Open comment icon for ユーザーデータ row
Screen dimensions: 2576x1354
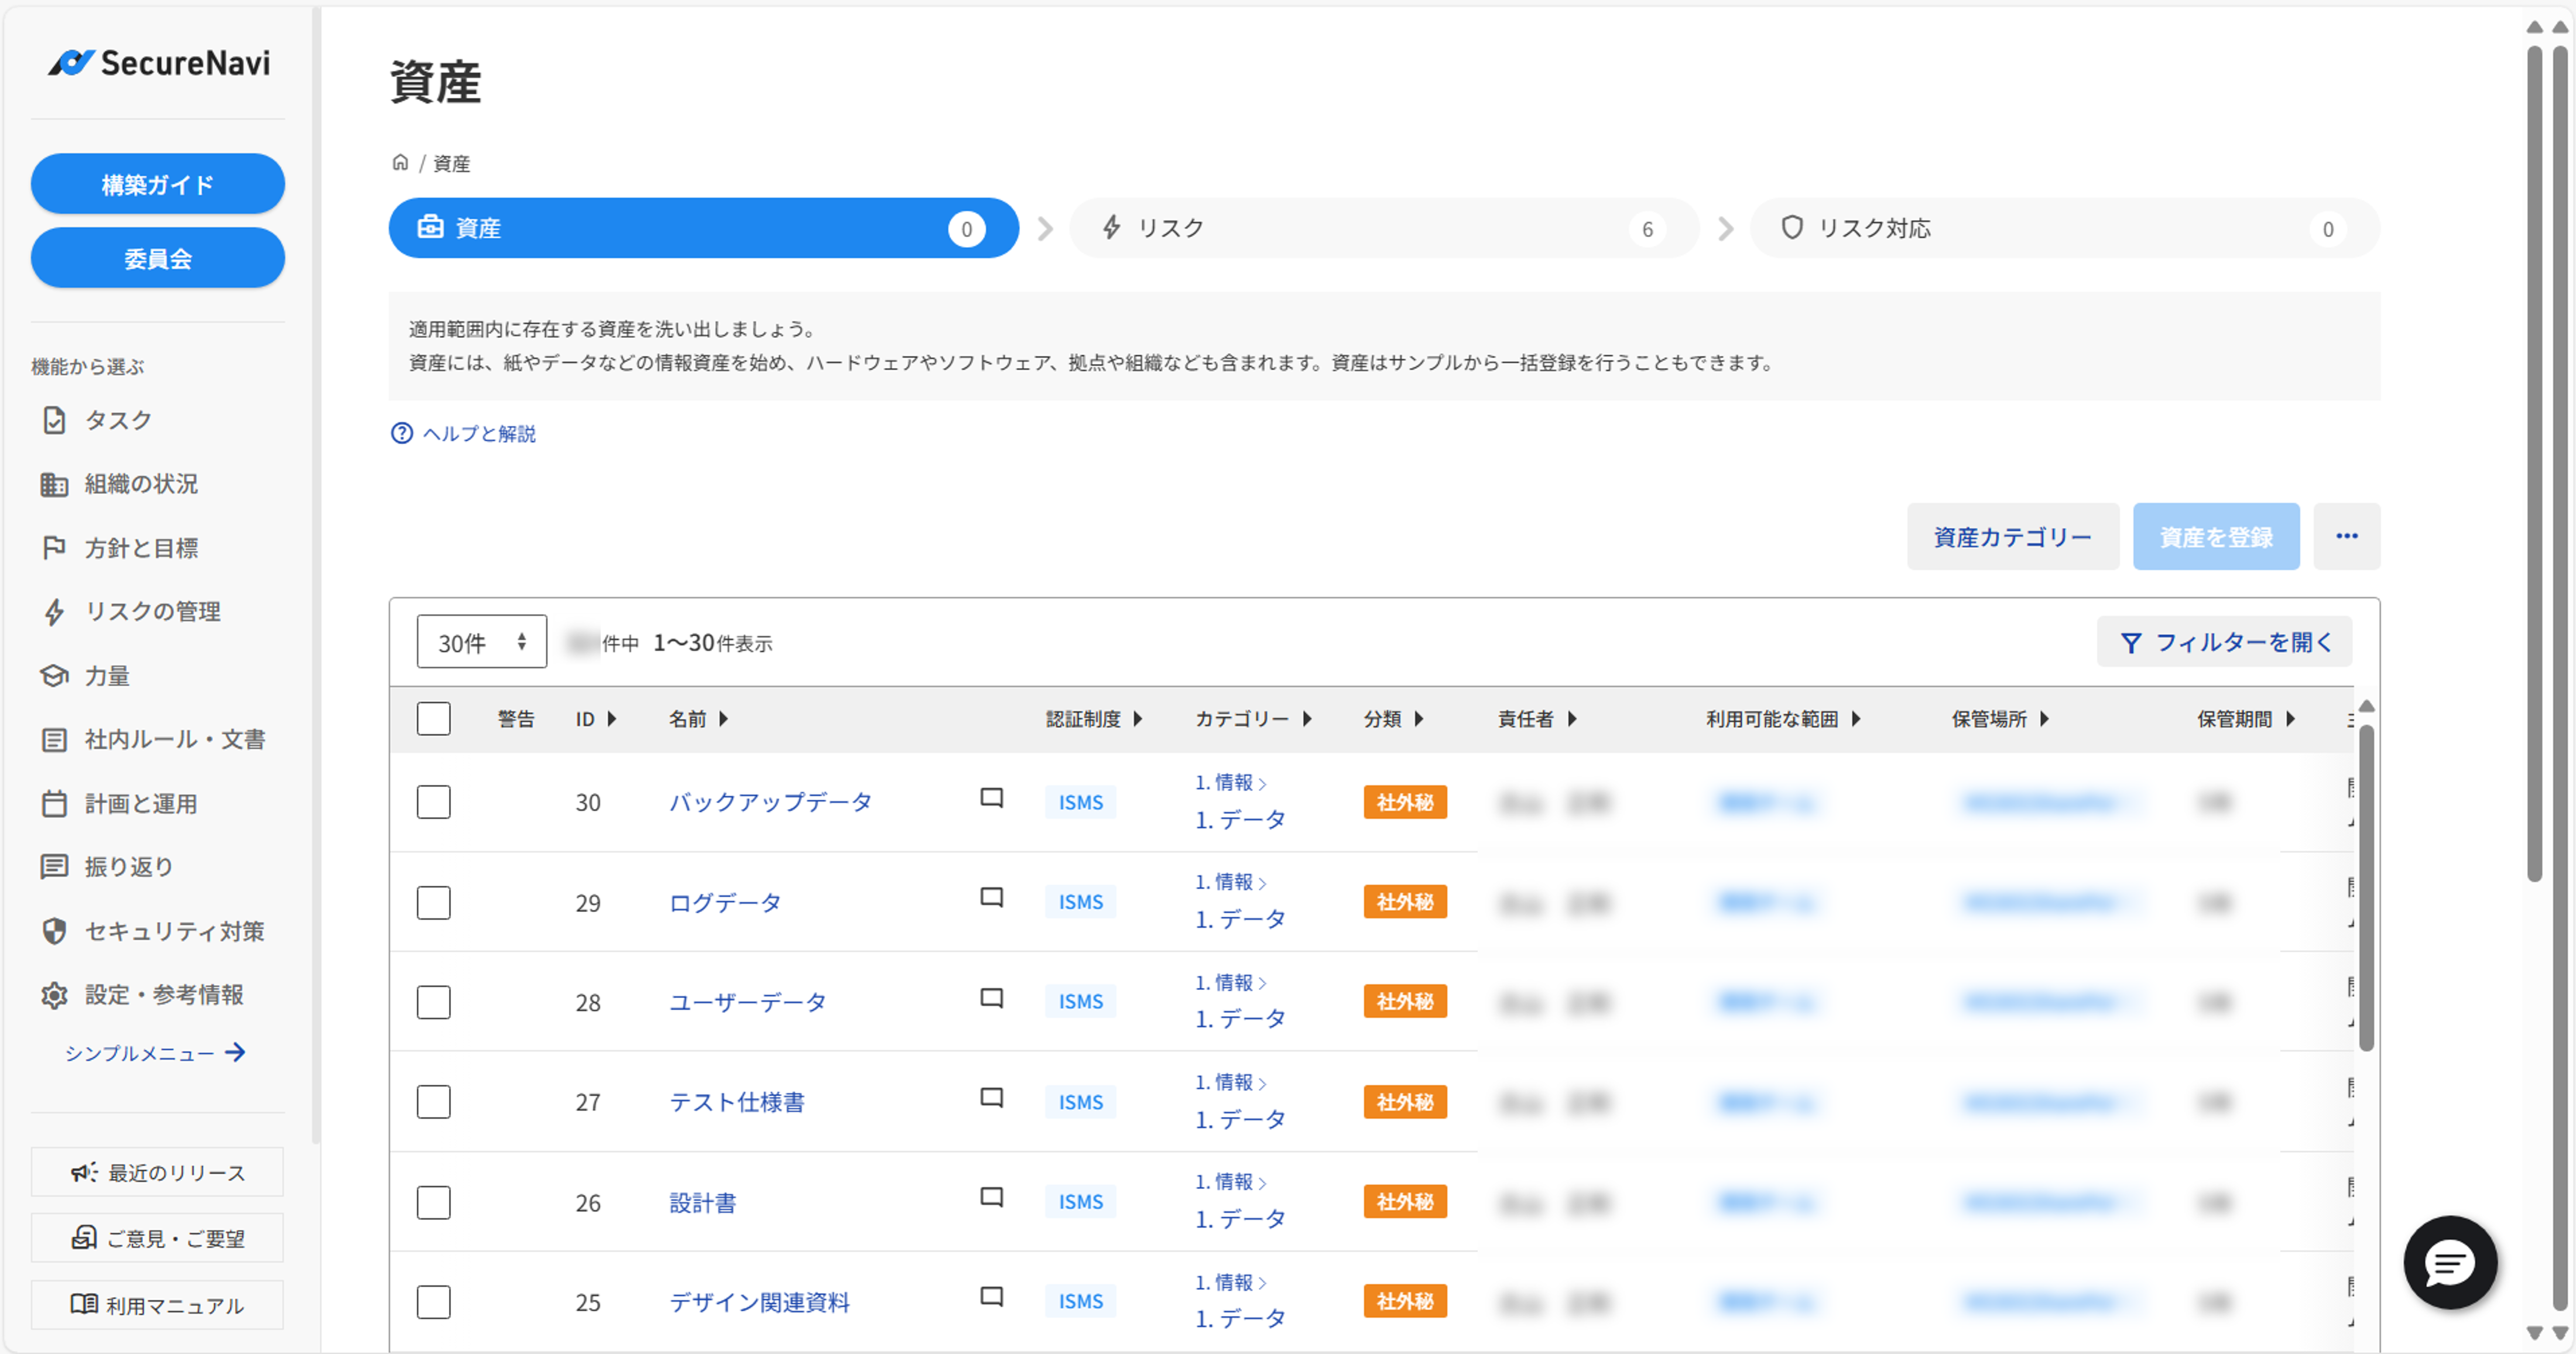click(991, 998)
